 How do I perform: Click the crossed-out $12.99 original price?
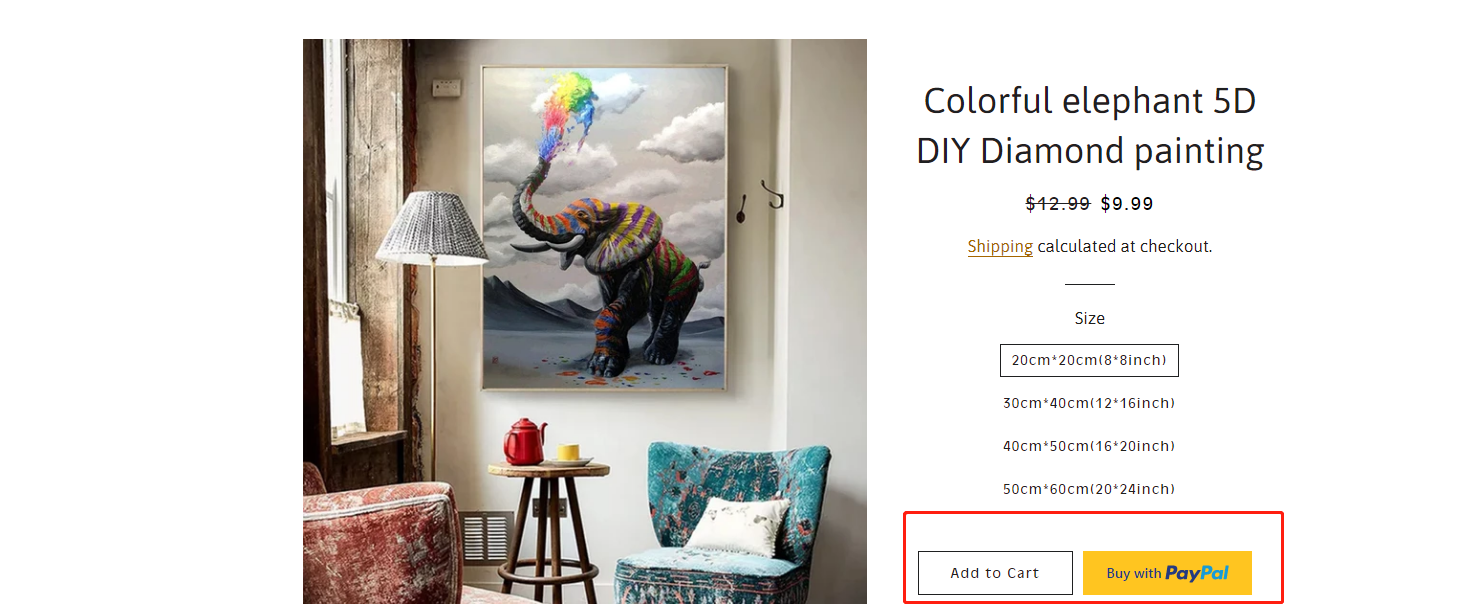click(x=1058, y=204)
